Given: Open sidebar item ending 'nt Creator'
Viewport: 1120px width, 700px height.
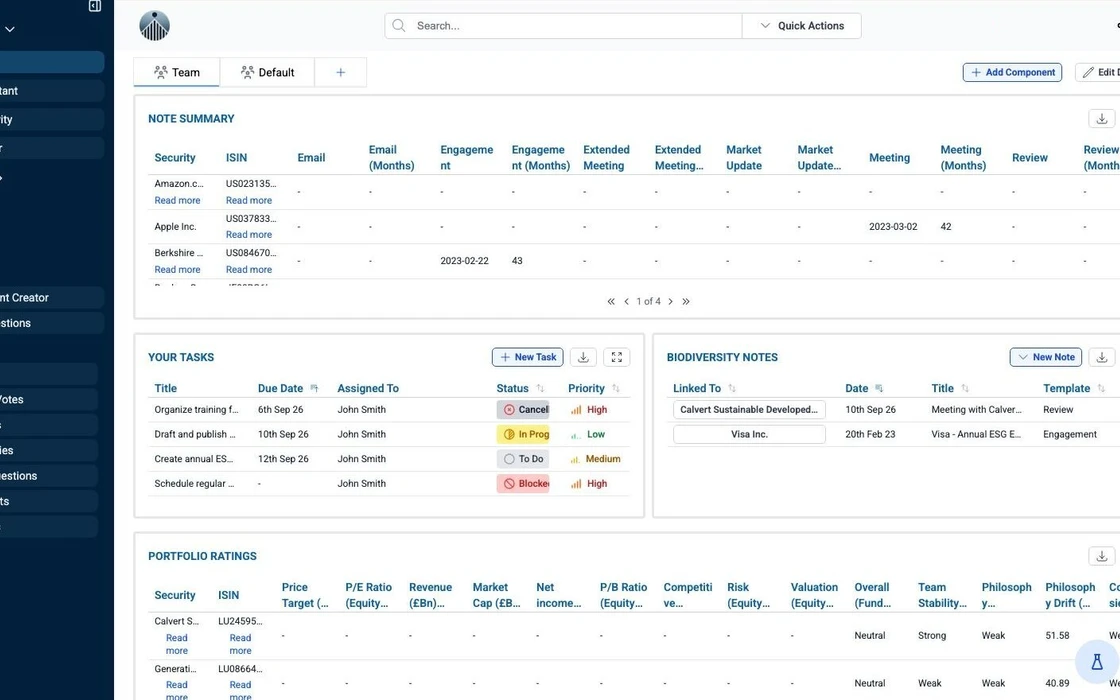Looking at the screenshot, I should pos(51,298).
